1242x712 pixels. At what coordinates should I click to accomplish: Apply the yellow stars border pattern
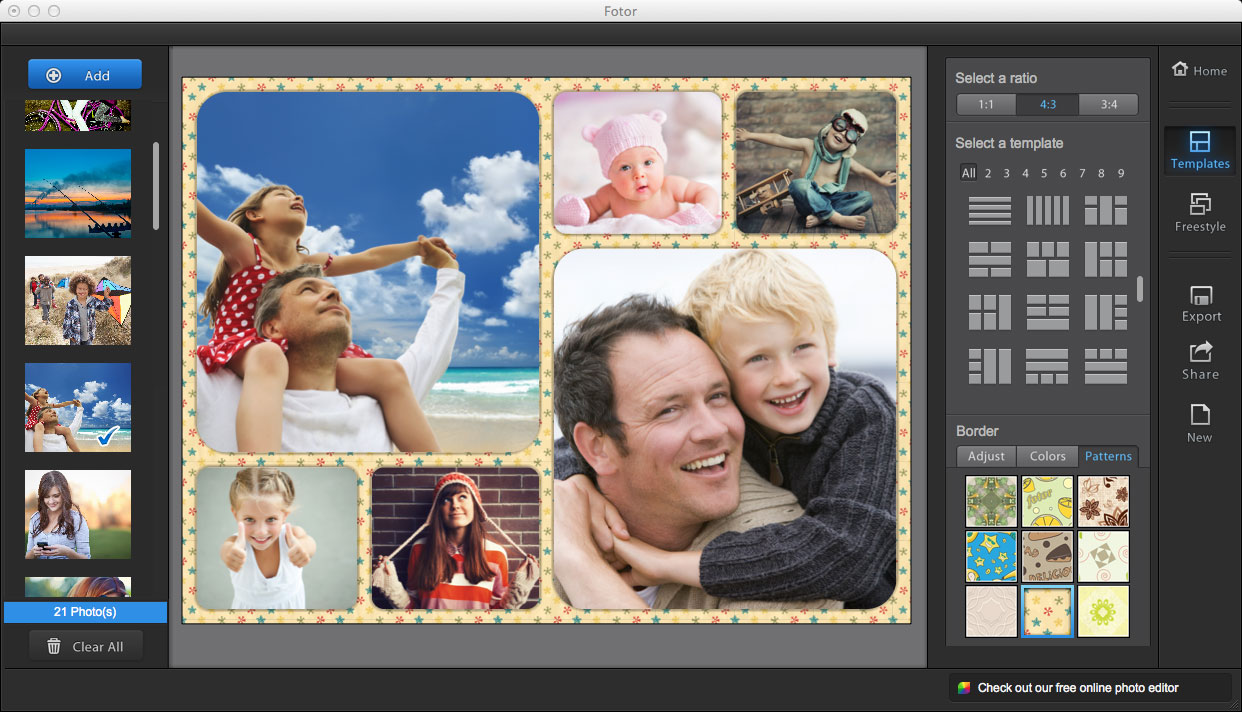[x=1047, y=611]
